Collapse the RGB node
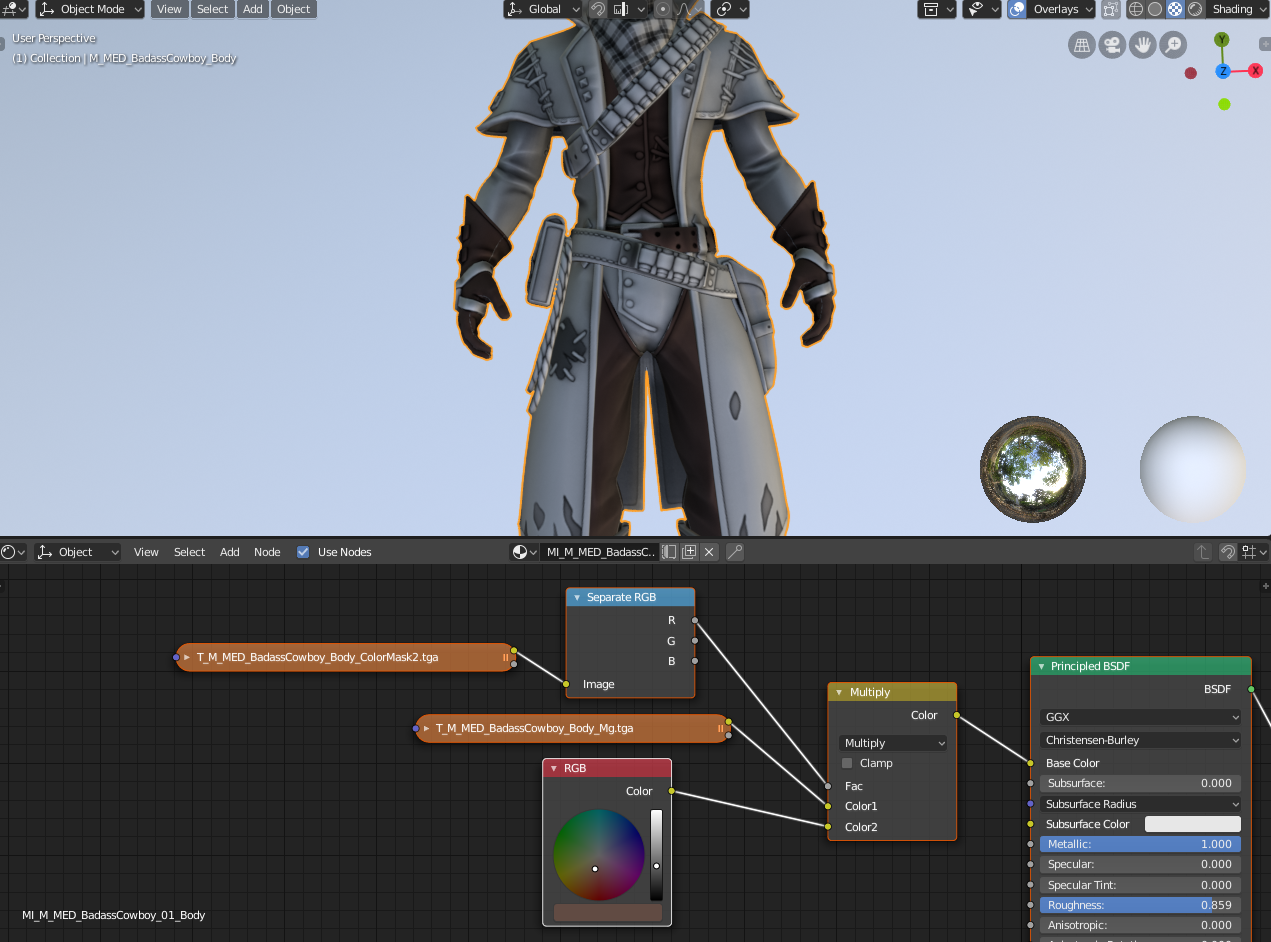 [x=553, y=768]
